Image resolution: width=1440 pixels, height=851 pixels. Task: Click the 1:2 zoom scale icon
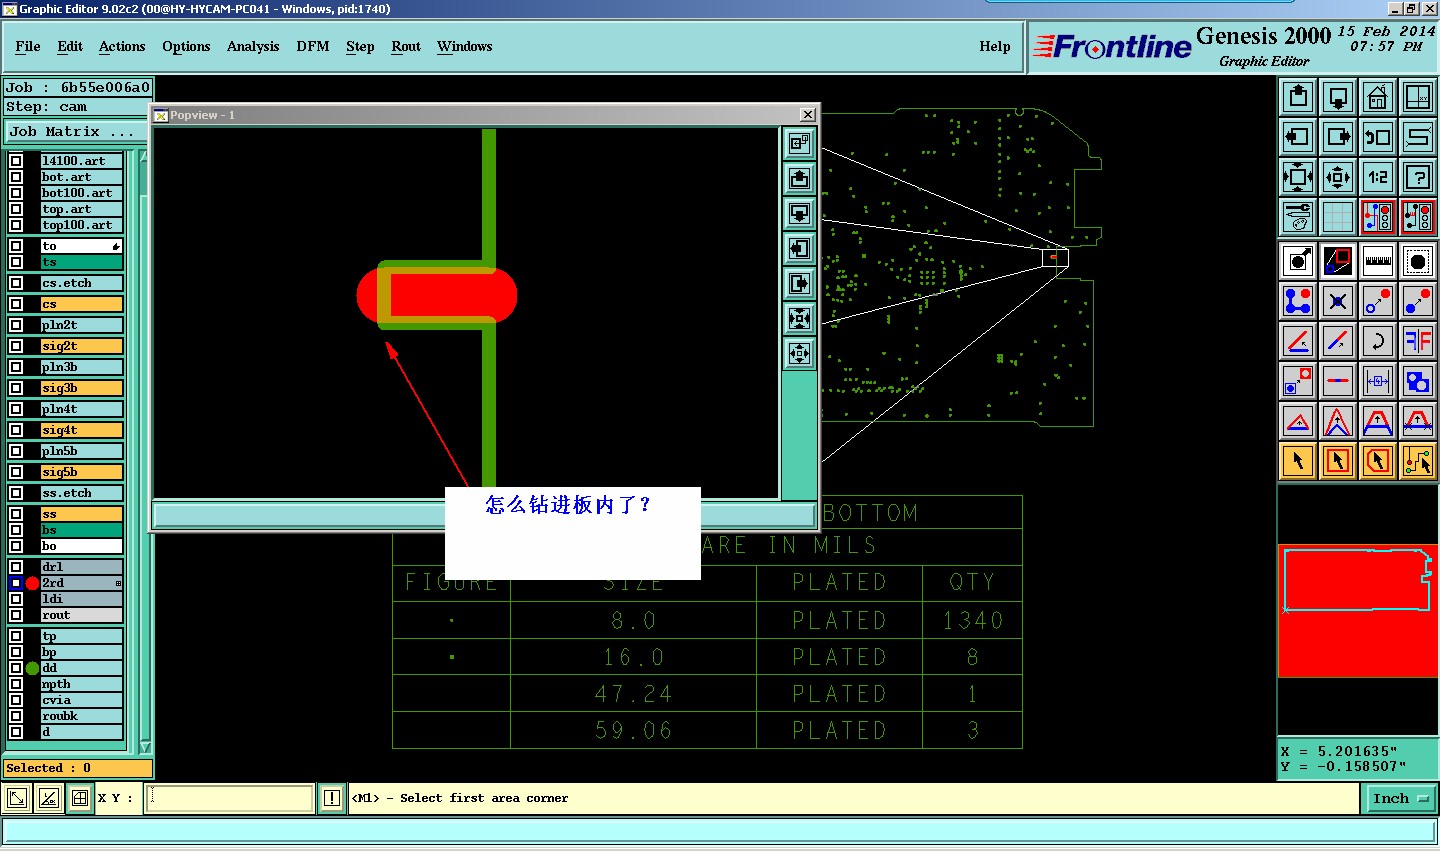(1378, 178)
